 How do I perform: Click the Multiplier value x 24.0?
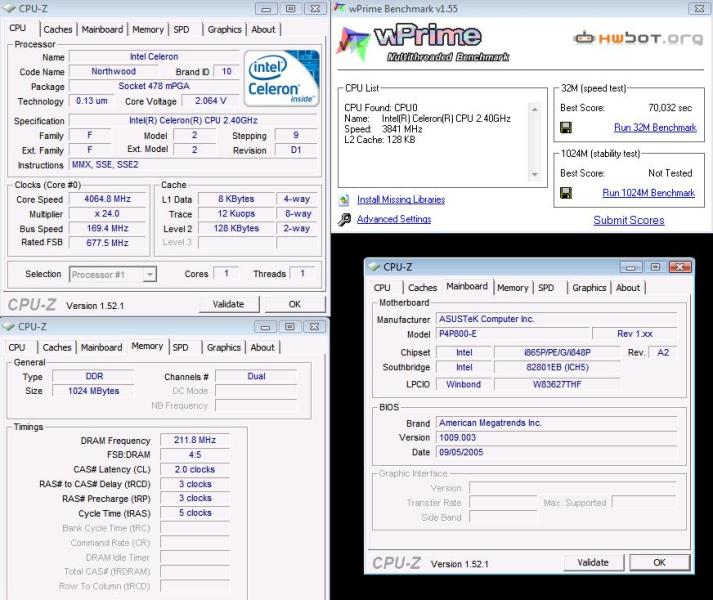coord(107,214)
